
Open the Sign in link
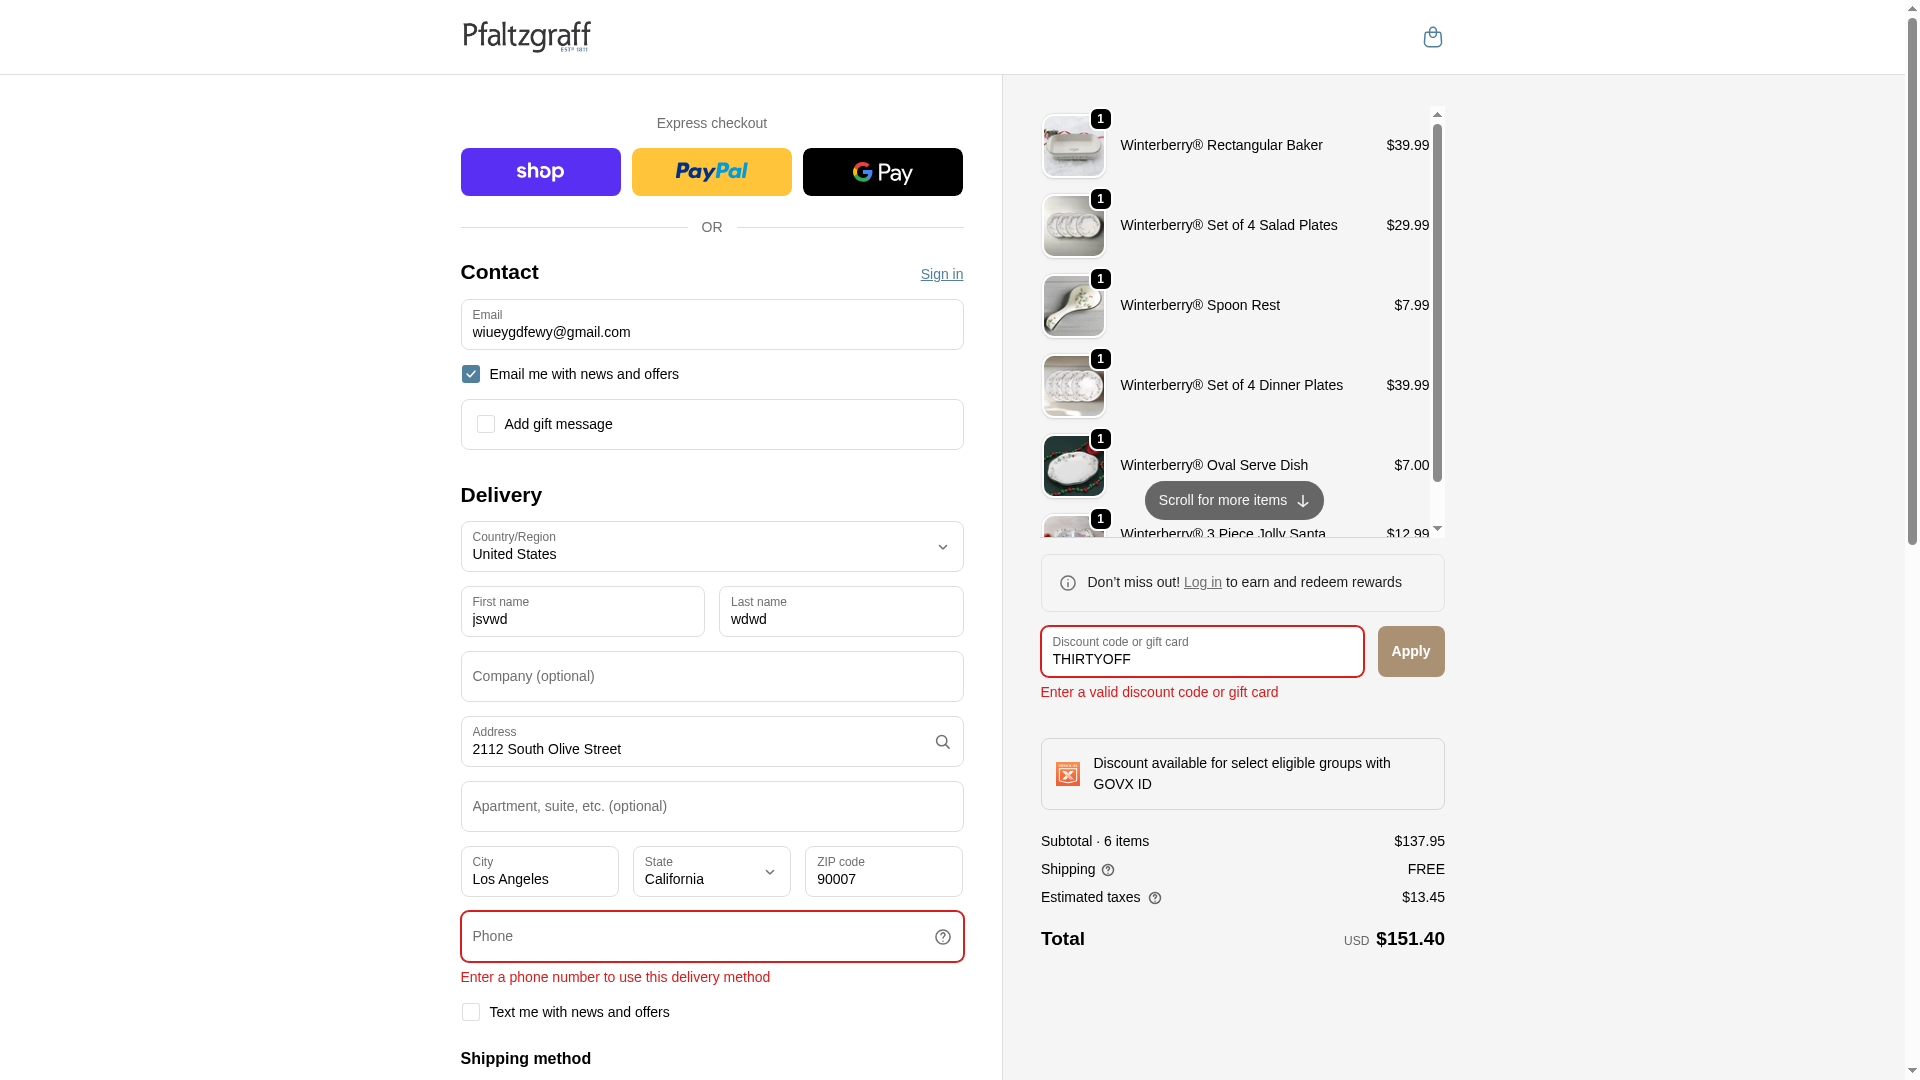click(x=941, y=274)
